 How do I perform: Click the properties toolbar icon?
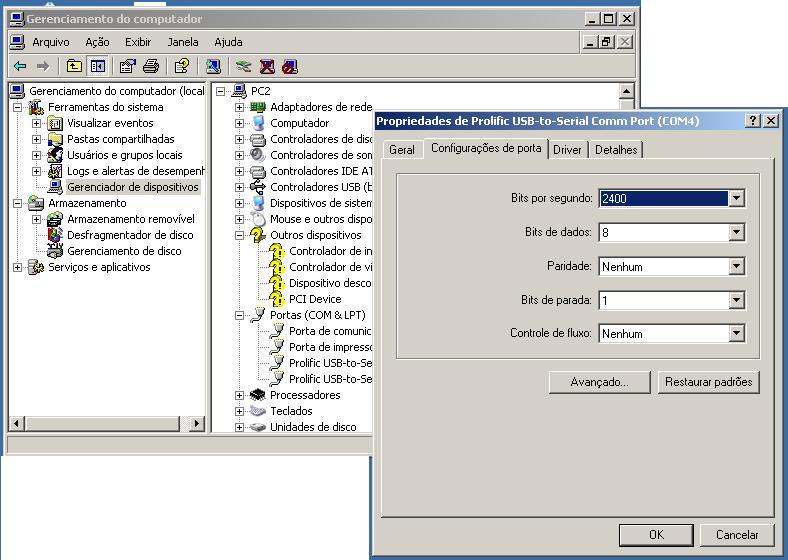pyautogui.click(x=127, y=66)
